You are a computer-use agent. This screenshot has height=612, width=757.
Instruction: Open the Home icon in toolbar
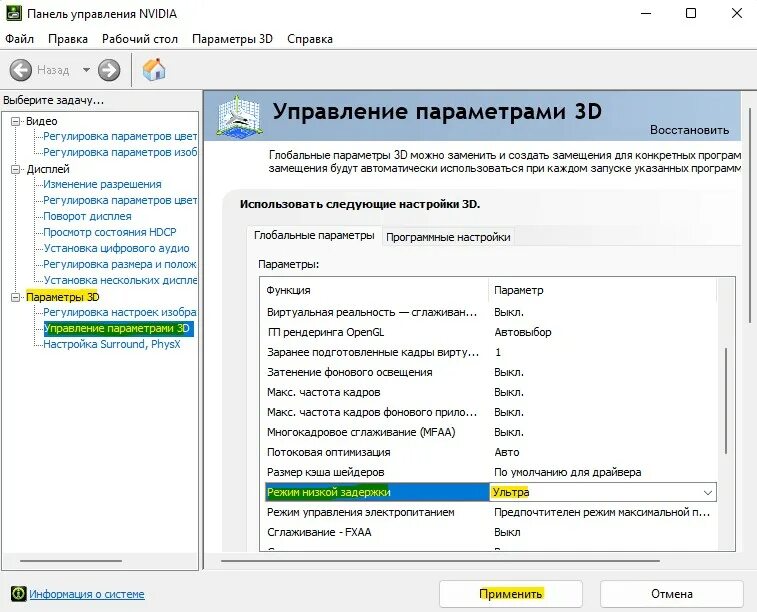(154, 70)
